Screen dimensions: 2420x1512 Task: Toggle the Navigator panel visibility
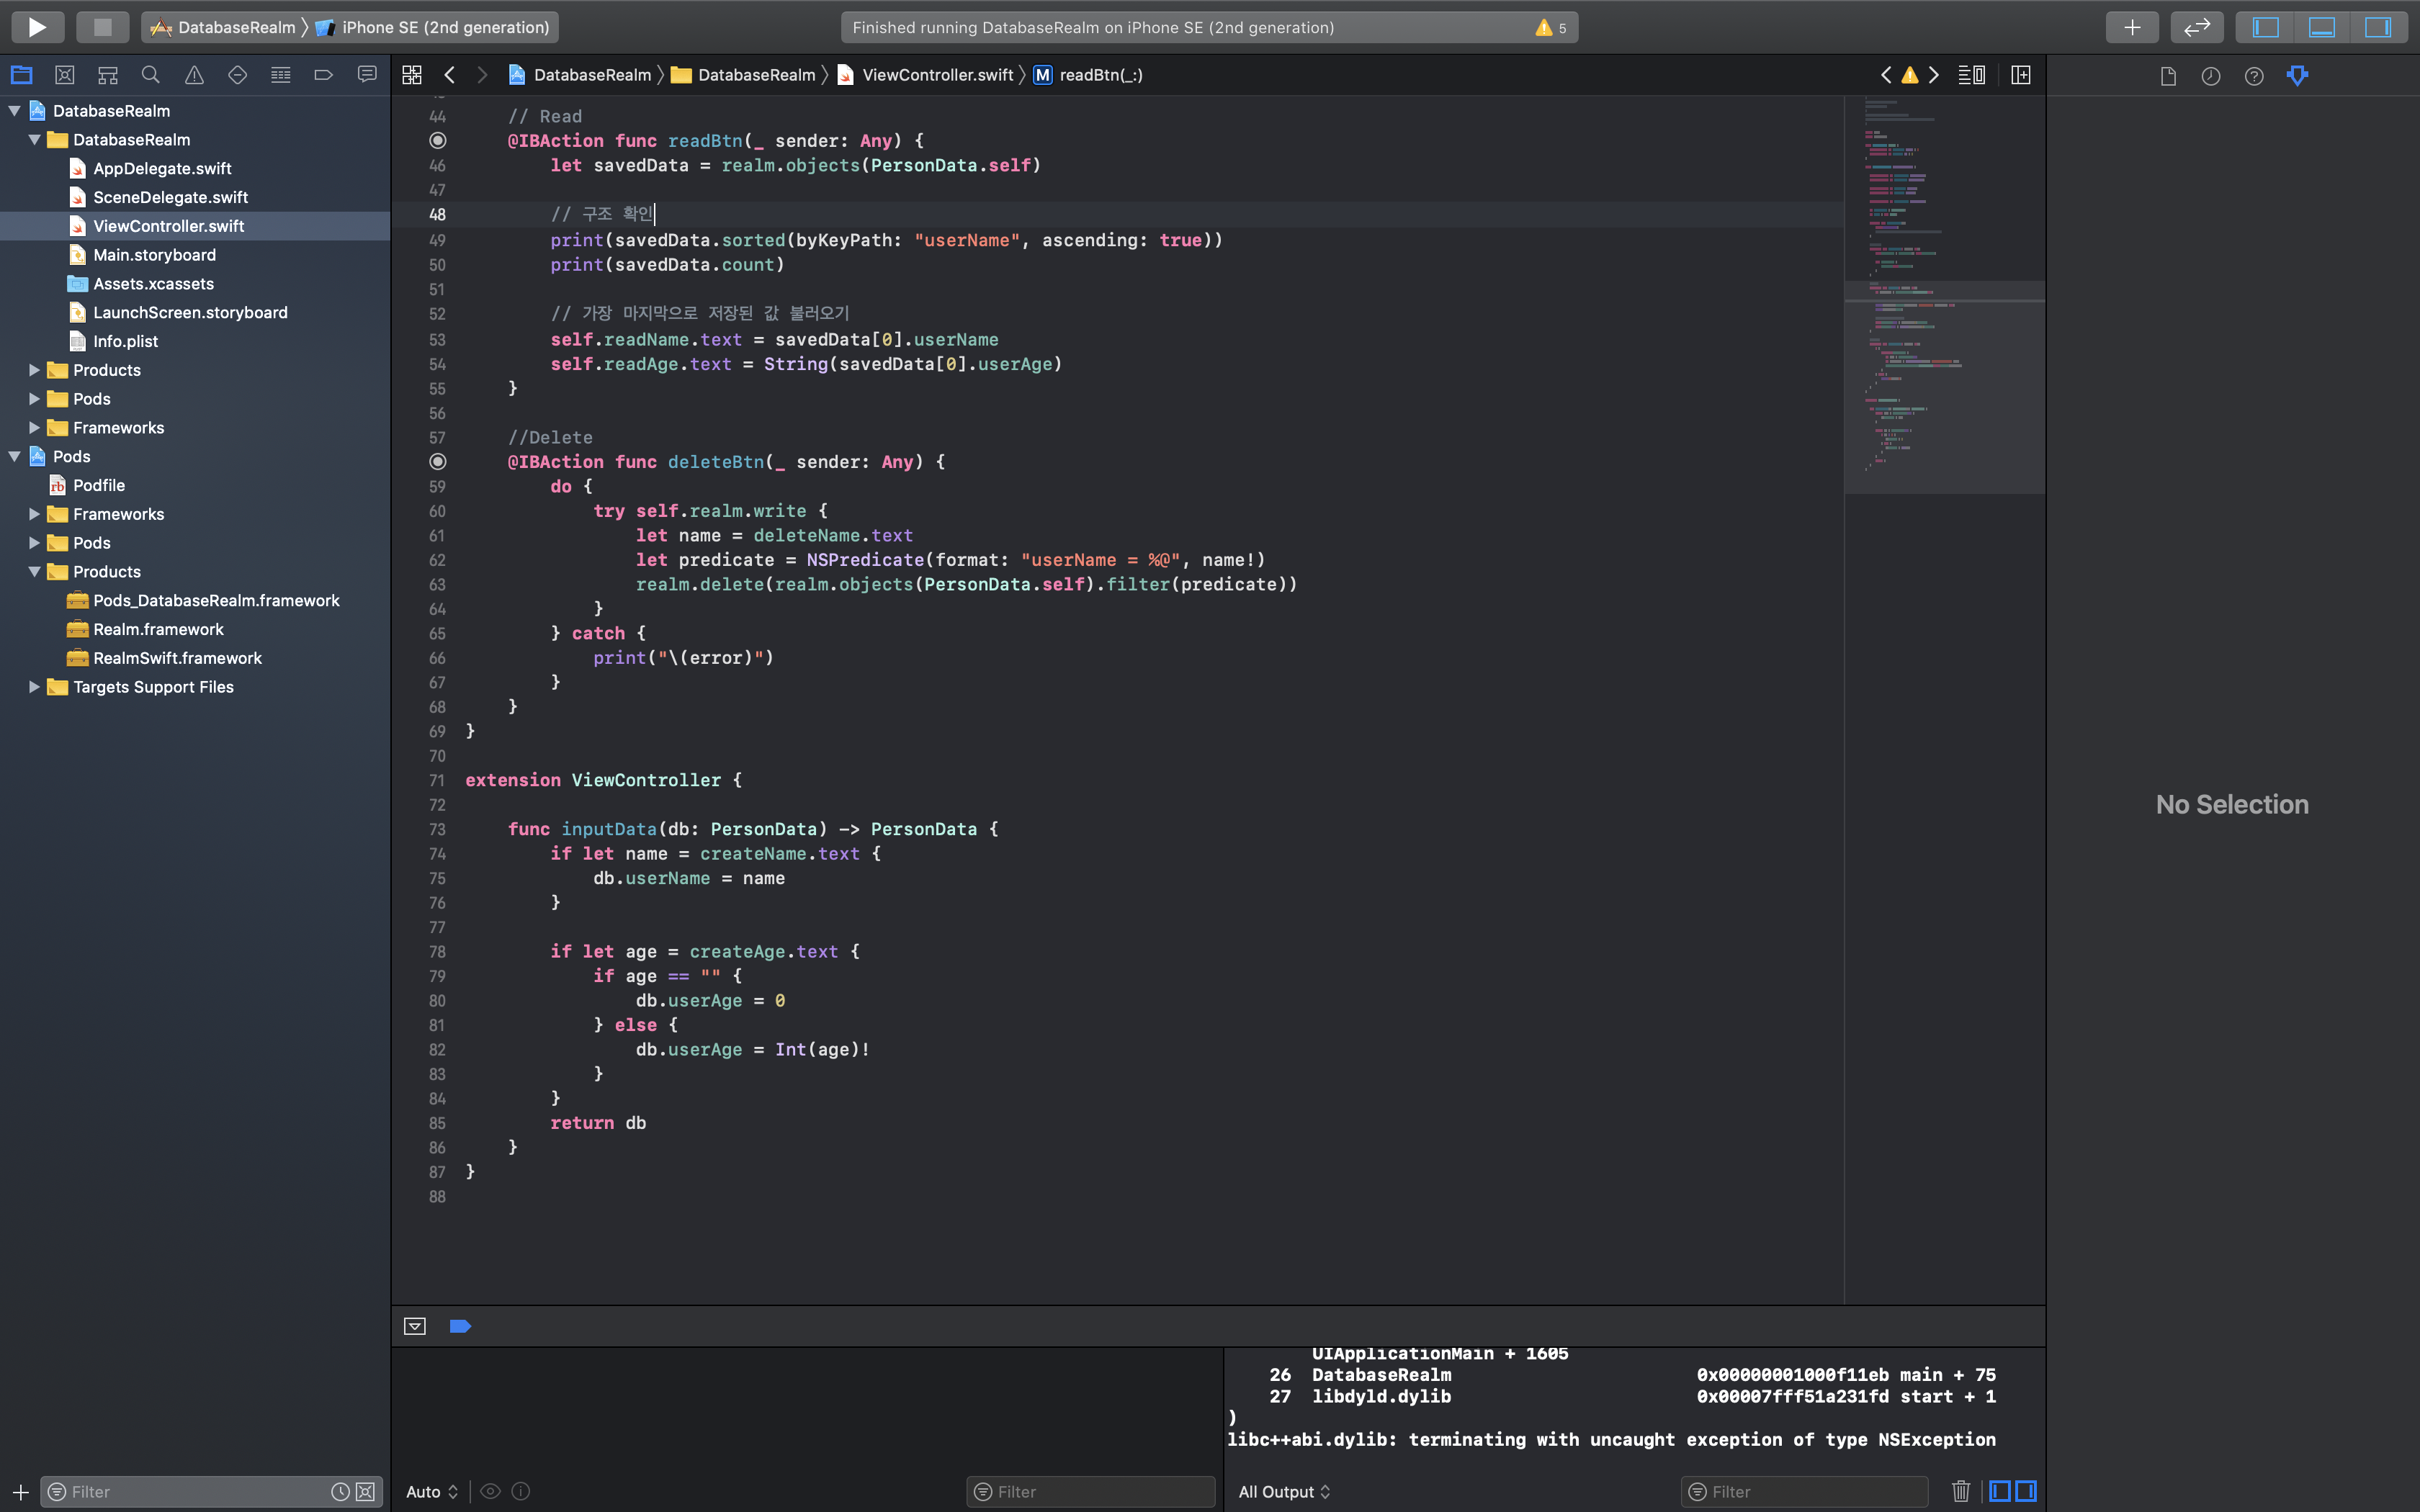pyautogui.click(x=2265, y=27)
